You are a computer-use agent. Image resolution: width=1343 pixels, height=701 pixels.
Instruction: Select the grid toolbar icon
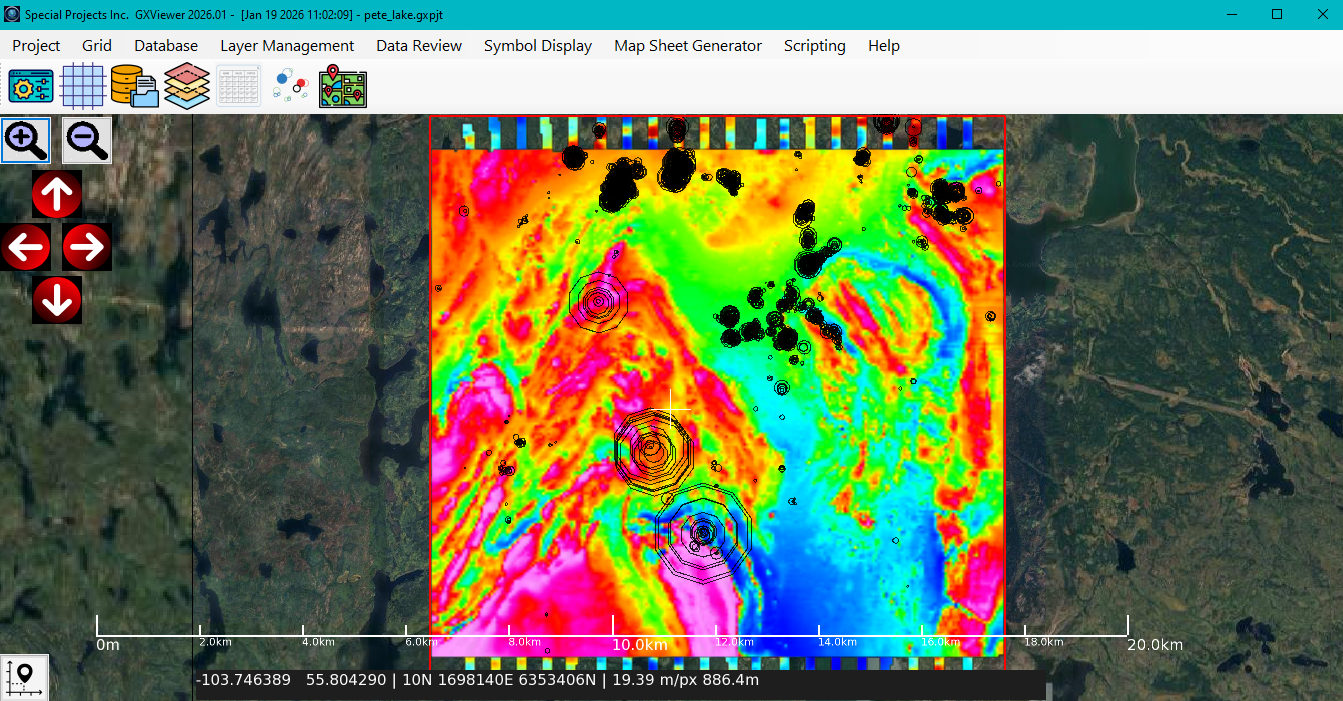coord(82,86)
